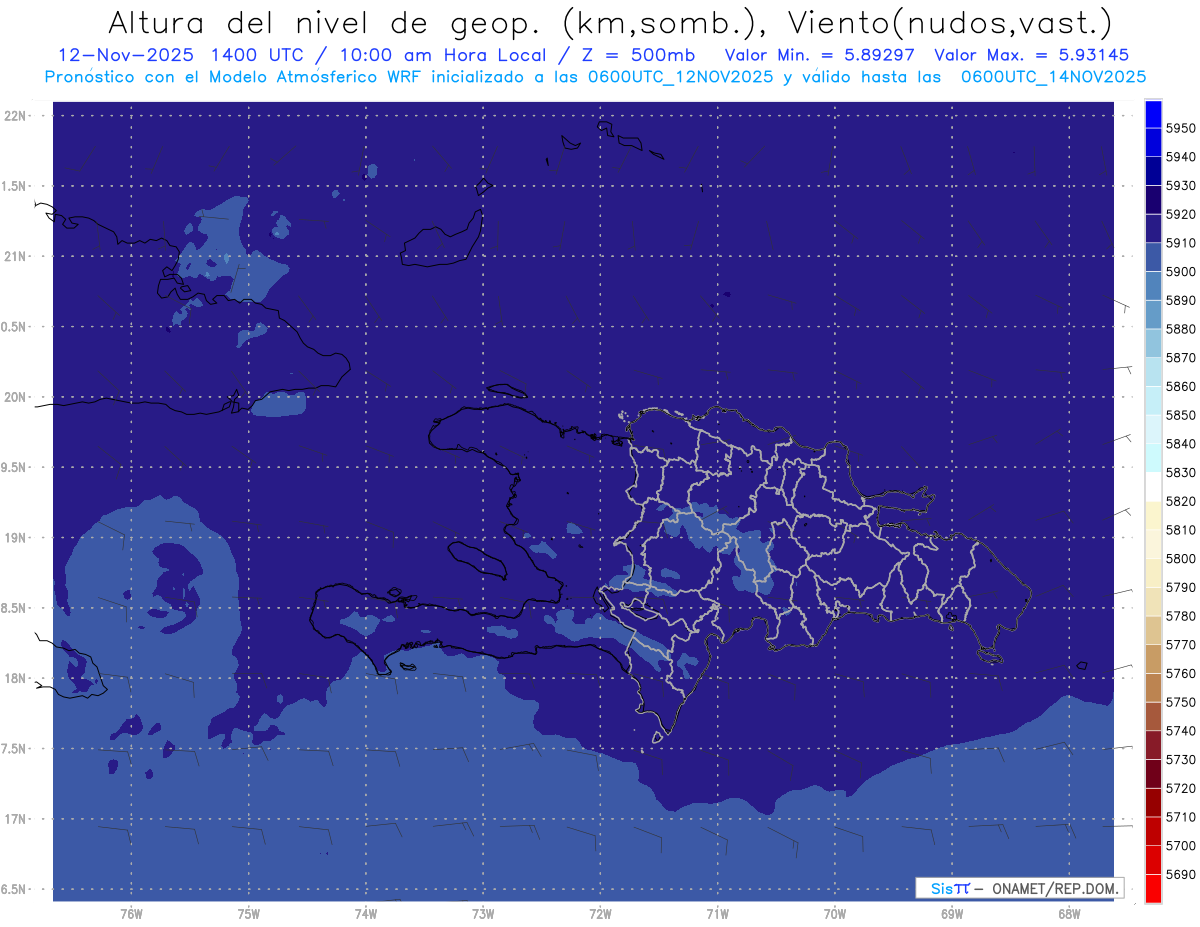This screenshot has height=927, width=1200.
Task: Click the '5820' color scale value
Action: point(1180,501)
